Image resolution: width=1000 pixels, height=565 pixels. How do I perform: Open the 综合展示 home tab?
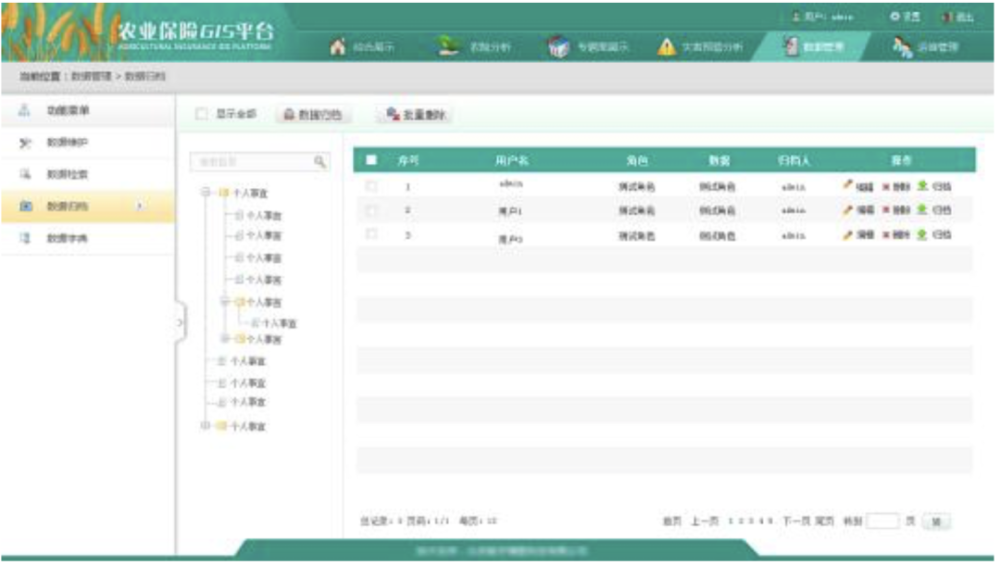[362, 47]
